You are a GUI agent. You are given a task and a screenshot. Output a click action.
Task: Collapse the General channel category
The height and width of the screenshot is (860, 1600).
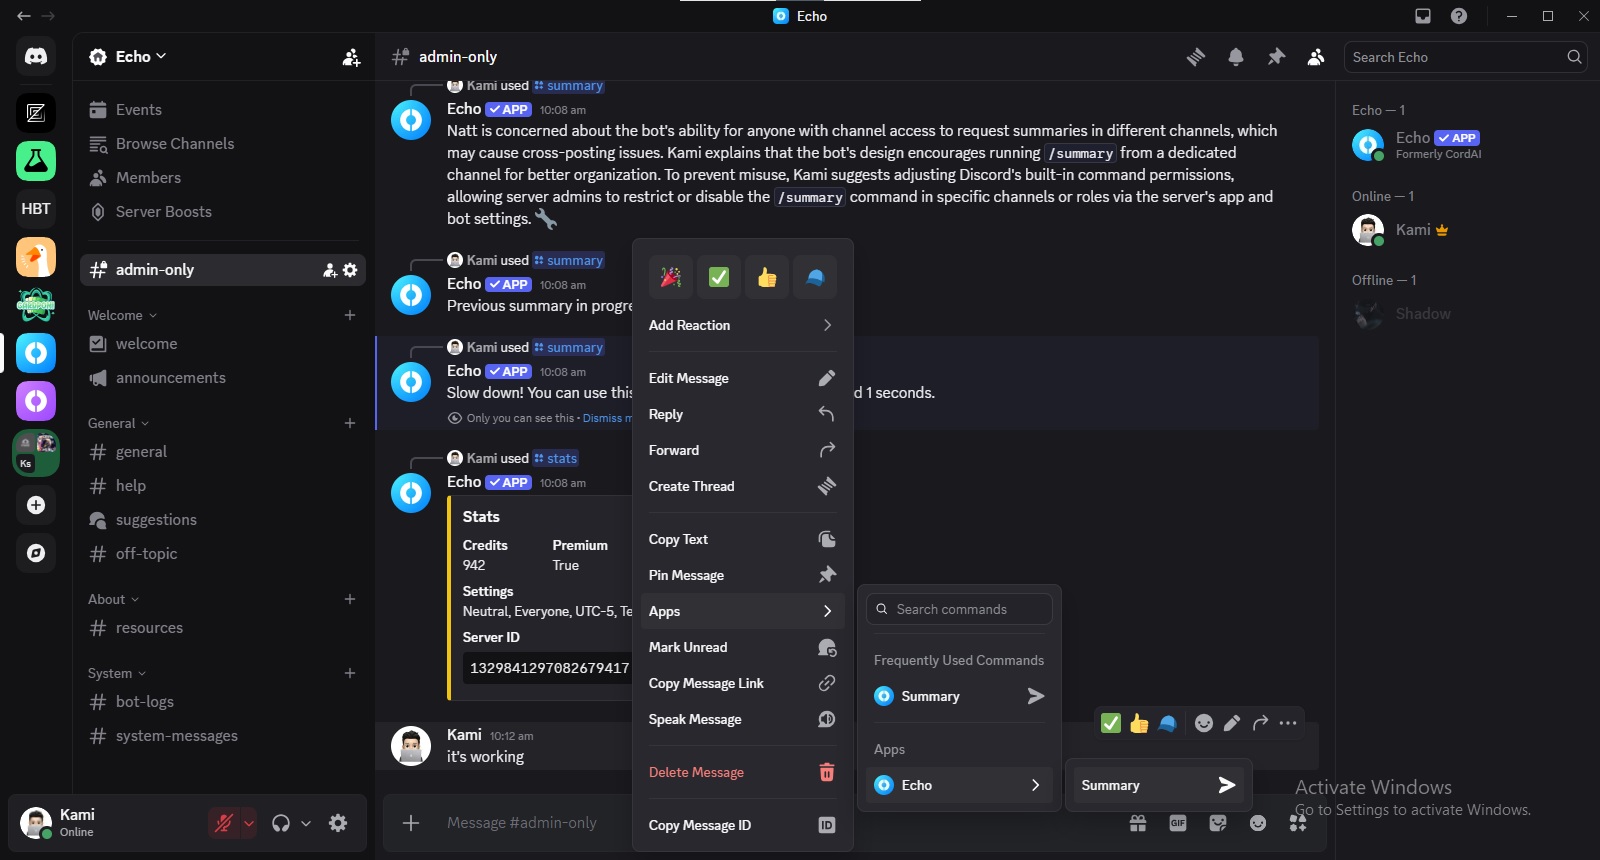coord(118,423)
